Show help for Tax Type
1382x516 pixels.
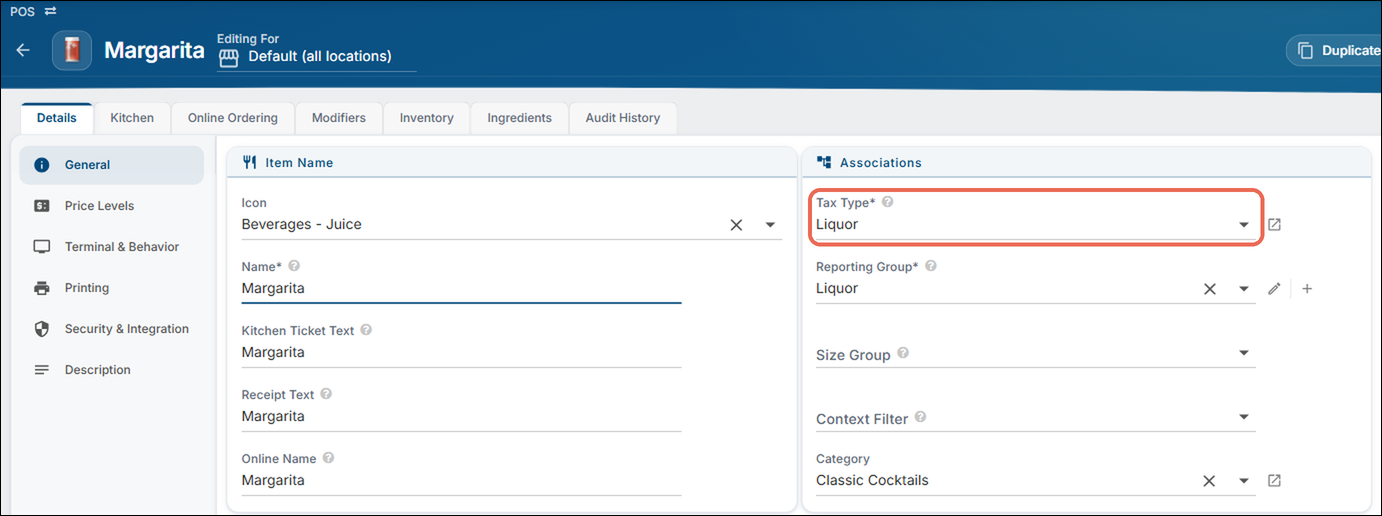887,202
